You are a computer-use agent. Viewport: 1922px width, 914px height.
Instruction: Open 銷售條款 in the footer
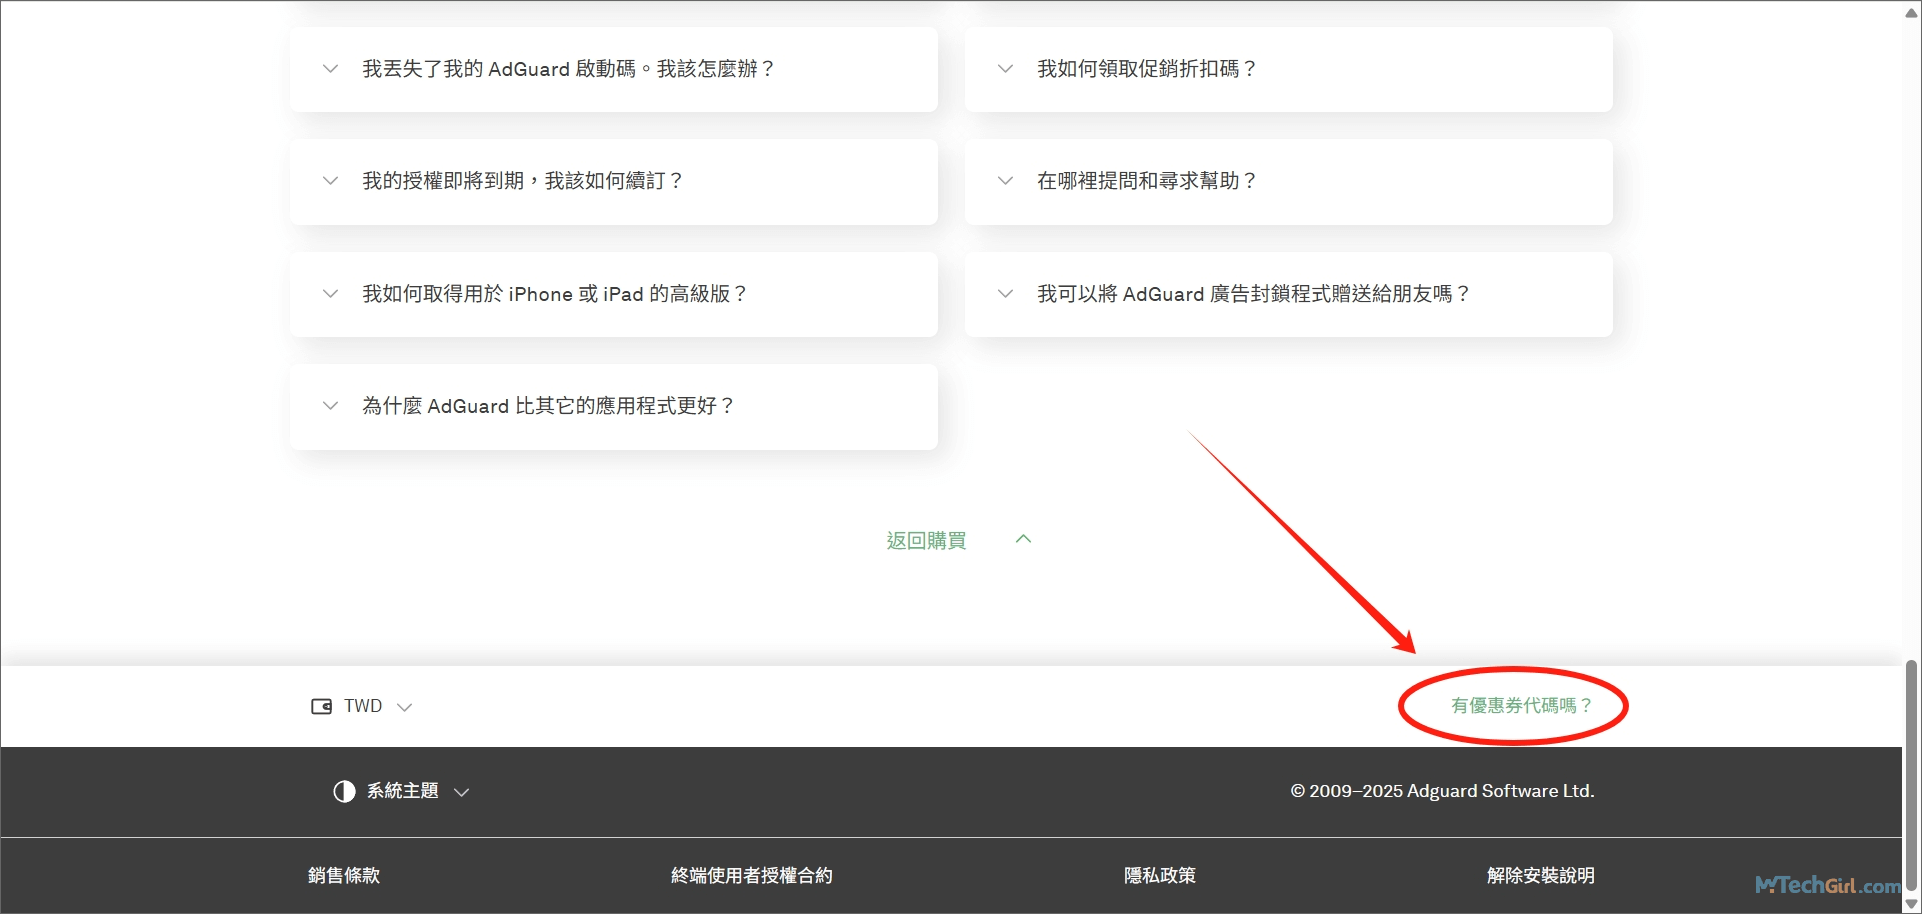tap(344, 876)
